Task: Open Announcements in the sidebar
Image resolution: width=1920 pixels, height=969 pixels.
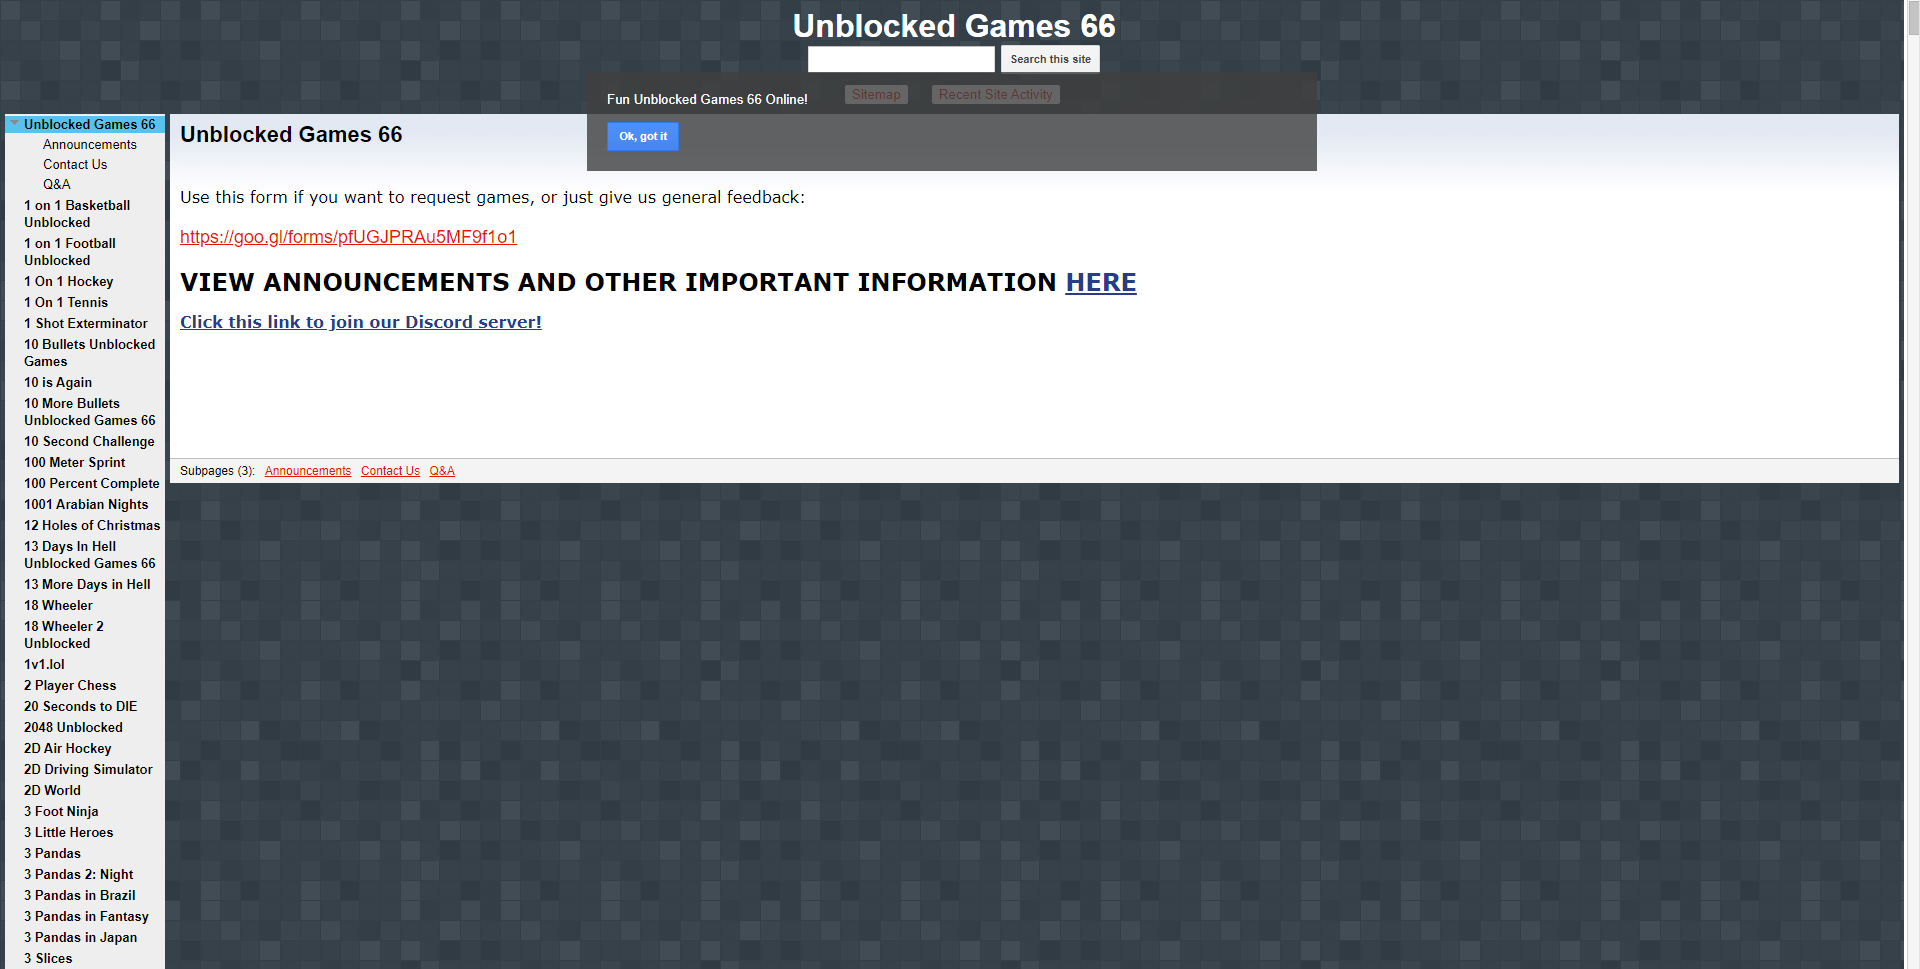Action: point(90,145)
